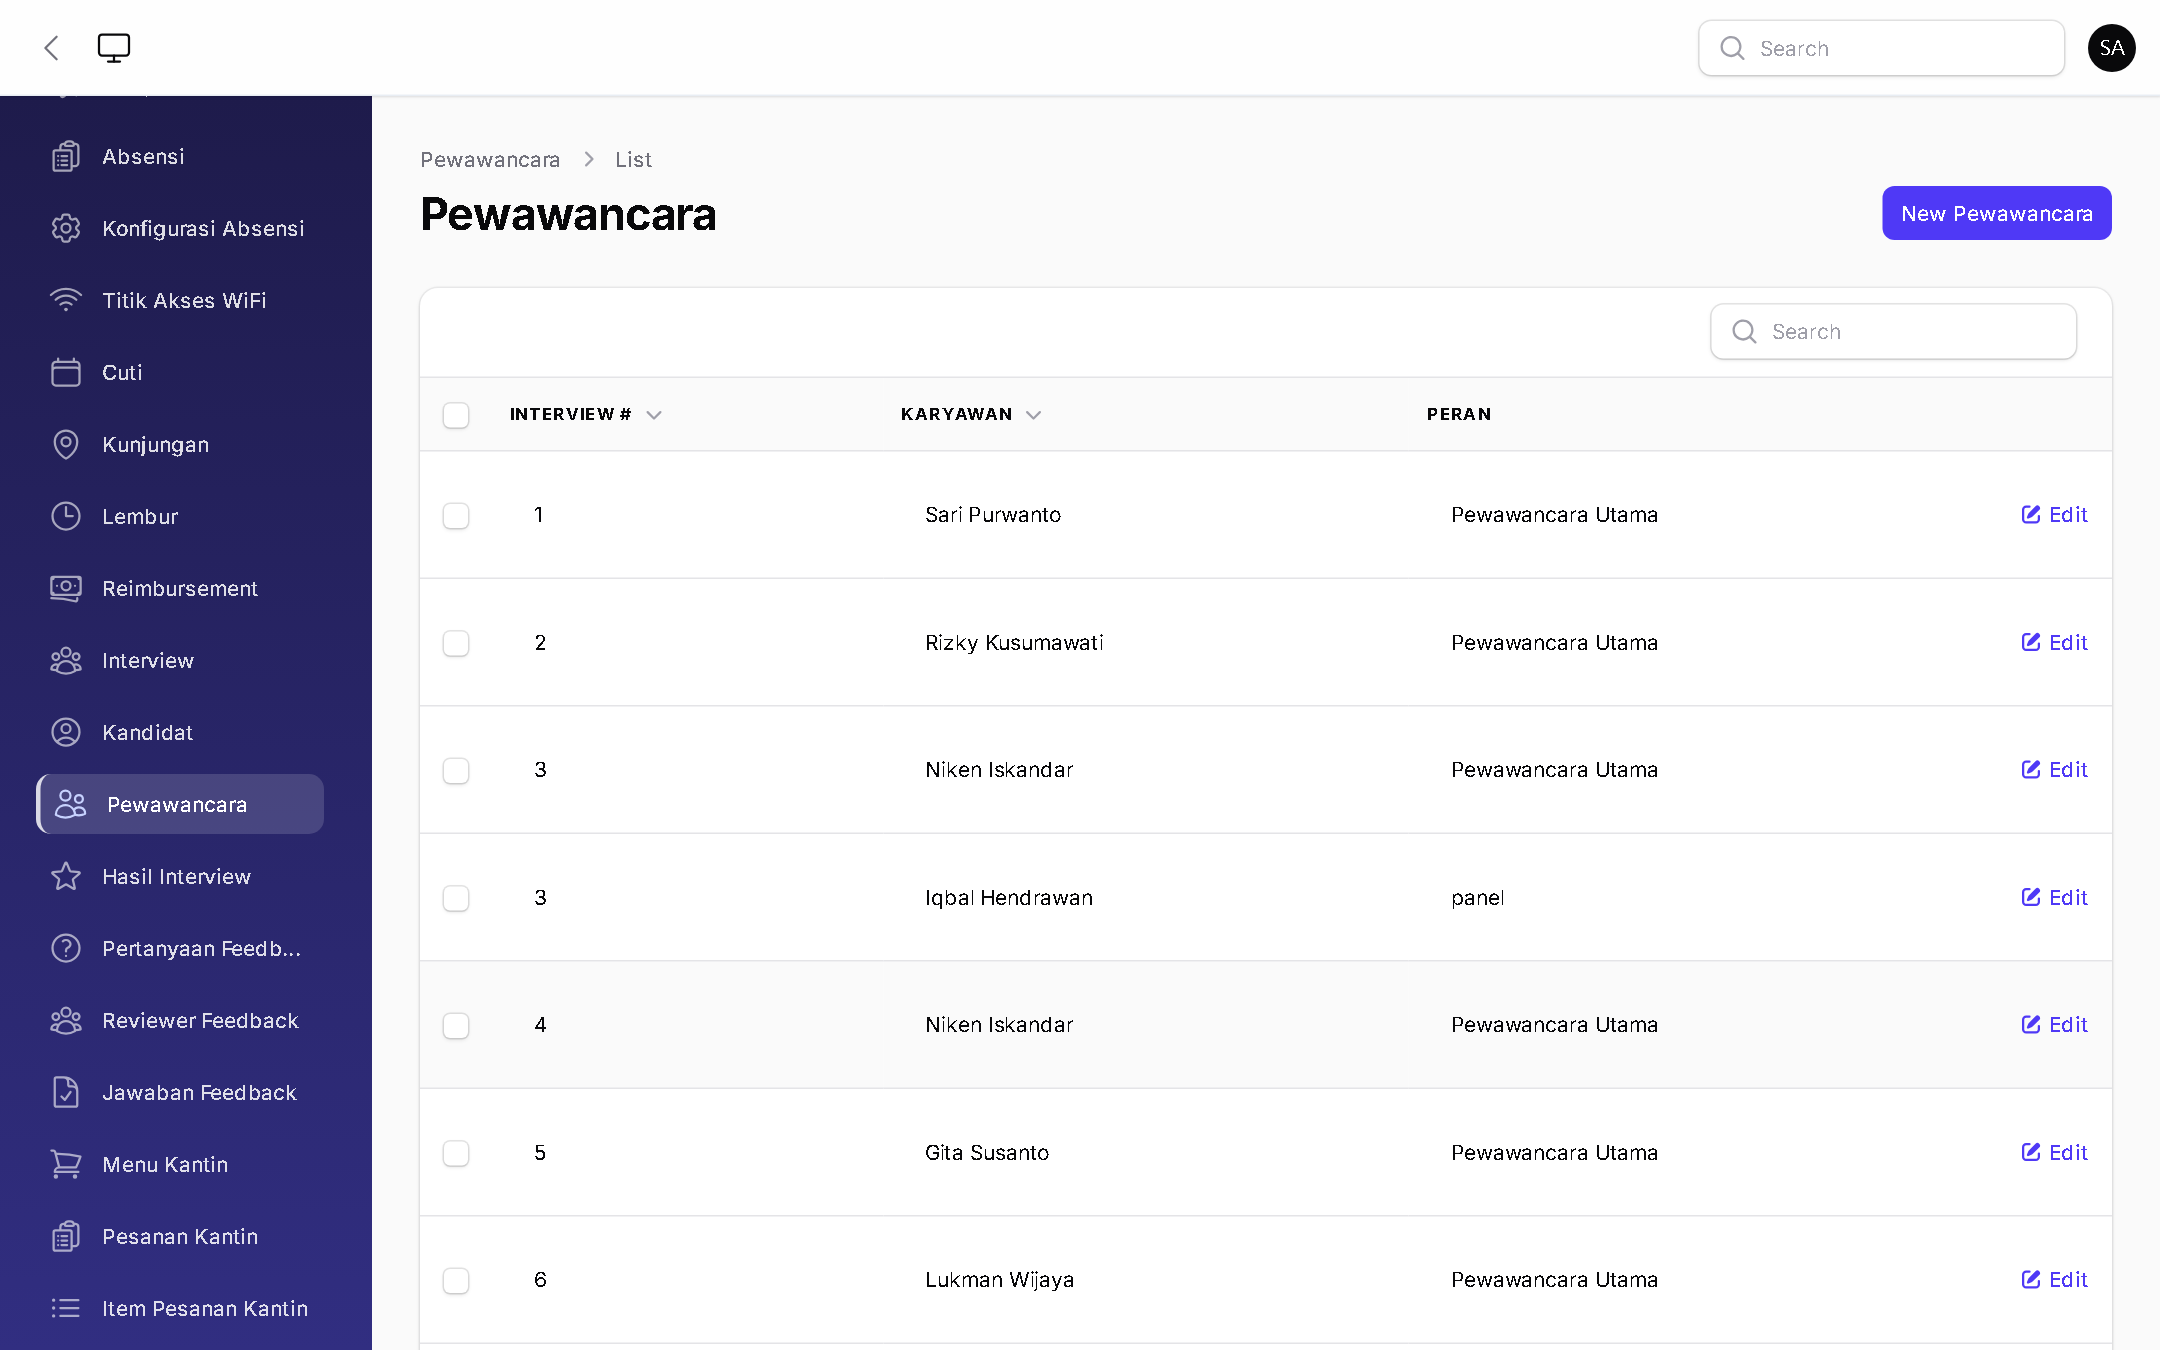Screen dimensions: 2160x1350
Task: Check the row for Sari Purwanto
Action: click(456, 516)
